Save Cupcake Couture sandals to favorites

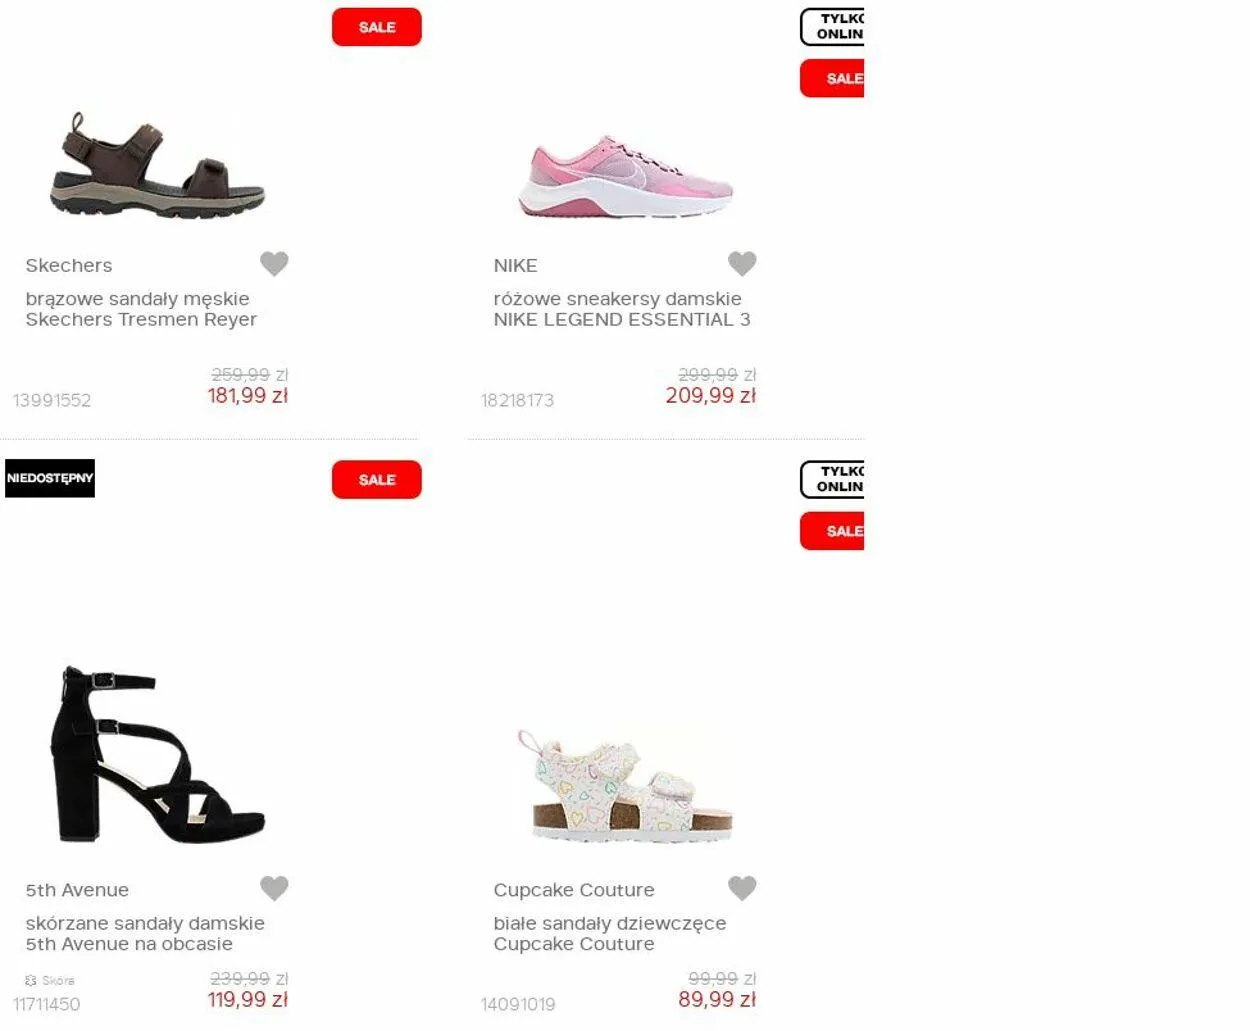pos(742,888)
